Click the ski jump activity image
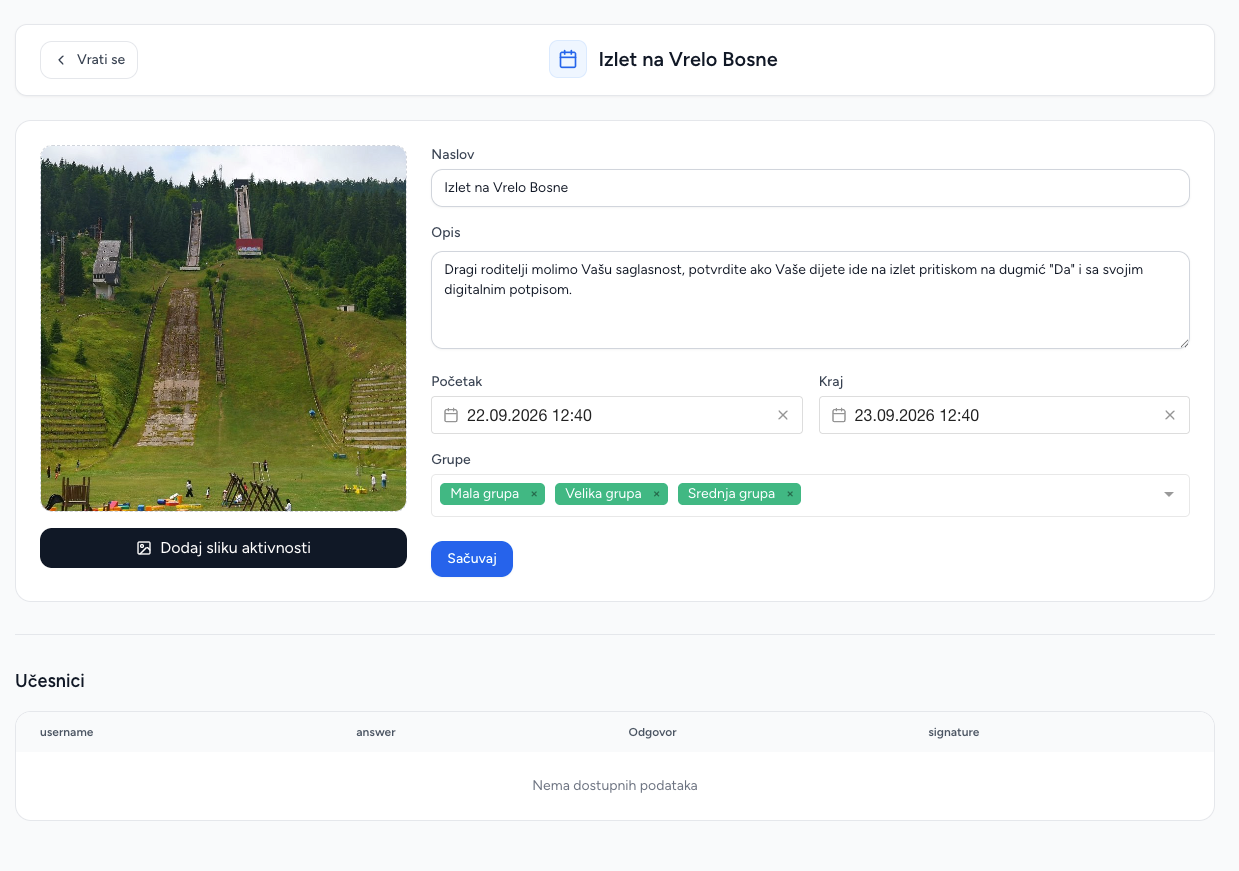Viewport: 1239px width, 871px height. click(223, 328)
